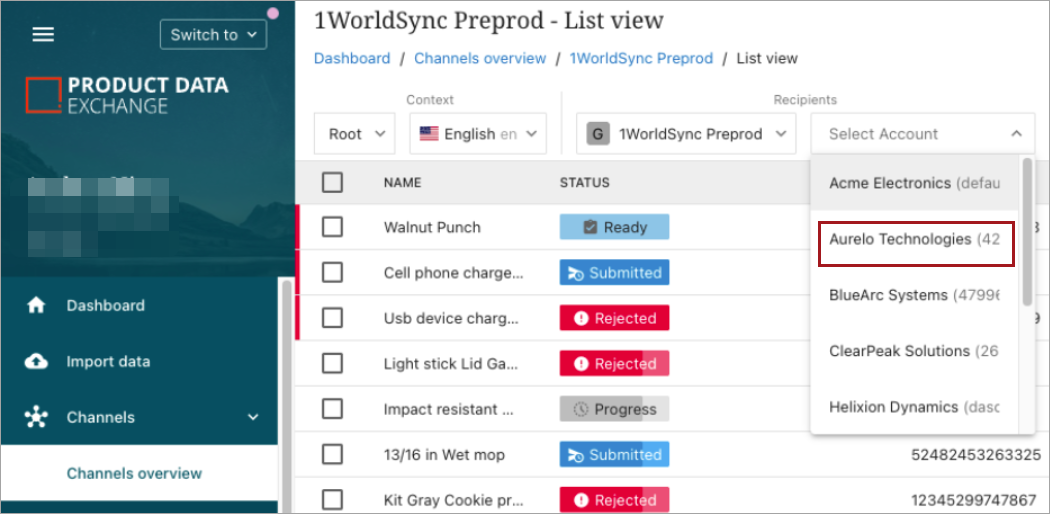The width and height of the screenshot is (1050, 514).
Task: Check the Light stick Lid row checkbox
Action: click(x=333, y=364)
